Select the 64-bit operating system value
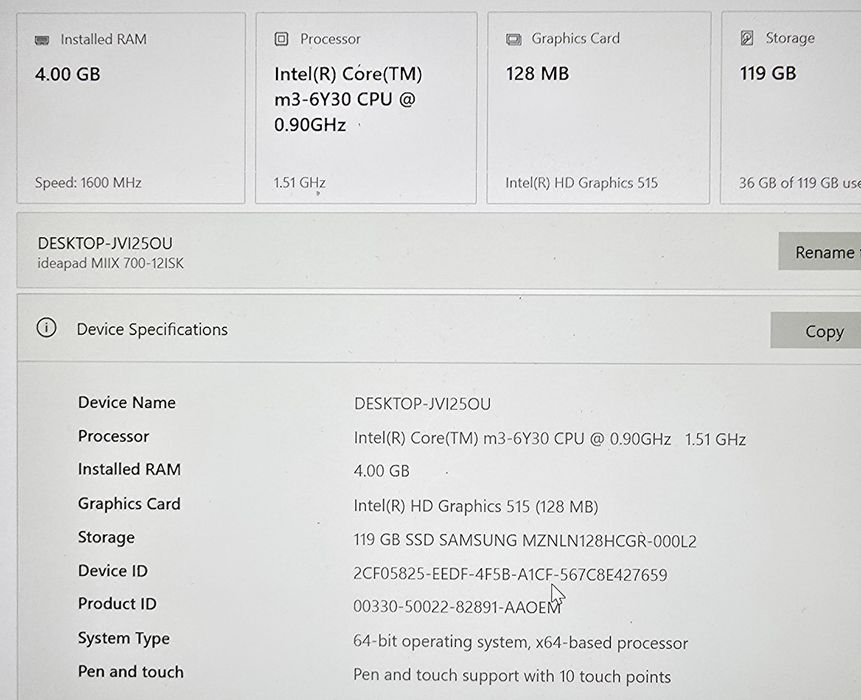 click(521, 642)
